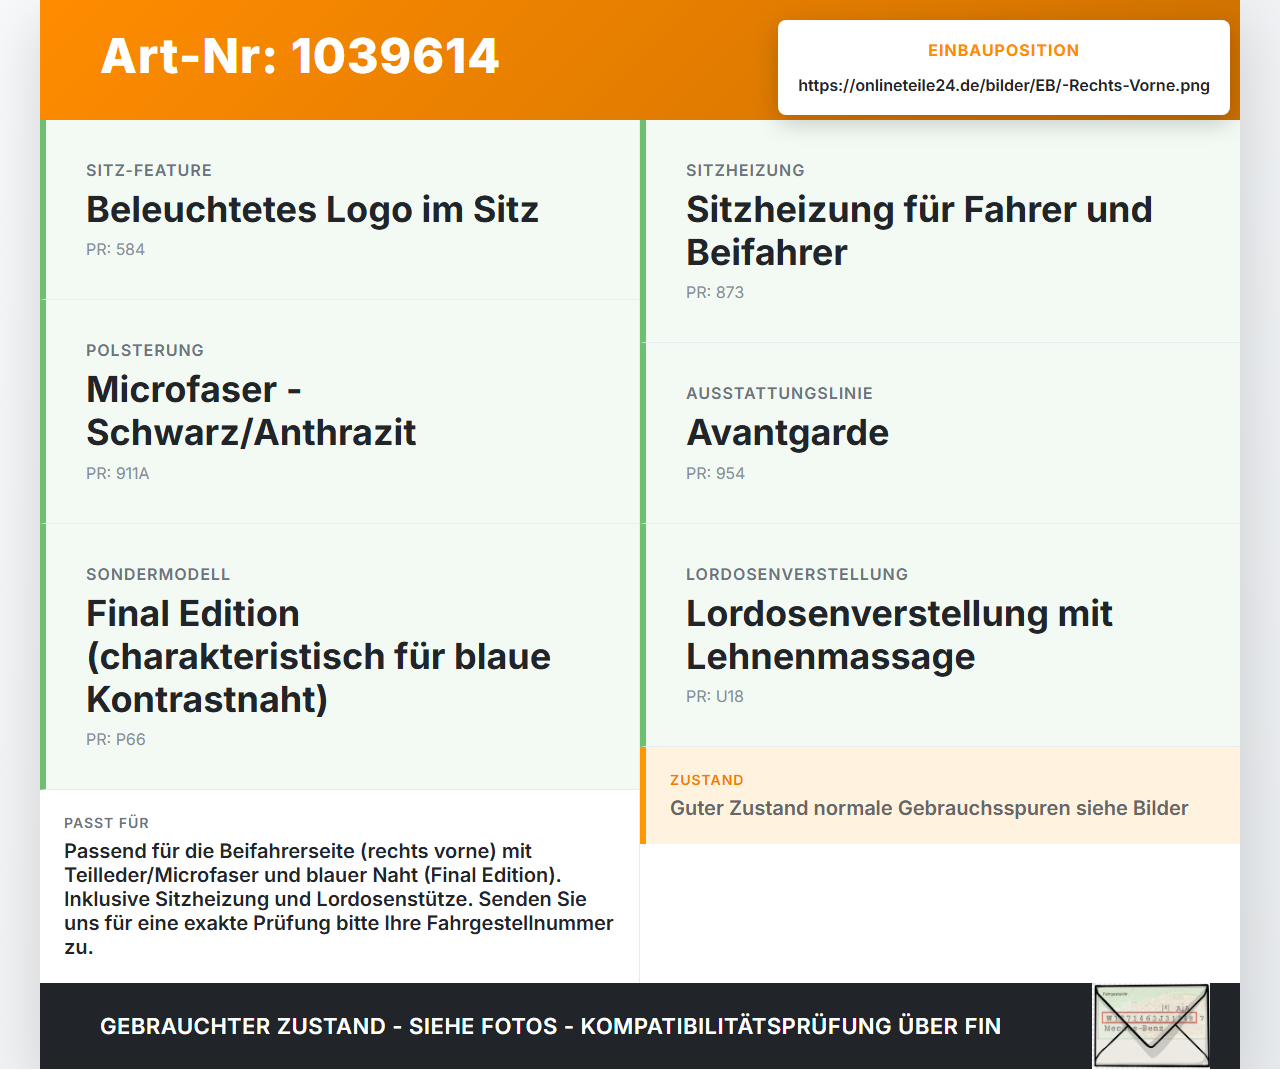Image resolution: width=1280 pixels, height=1070 pixels.
Task: Click the onlineteile24.de Rechts-Vorne.png URL text
Action: coord(1004,85)
